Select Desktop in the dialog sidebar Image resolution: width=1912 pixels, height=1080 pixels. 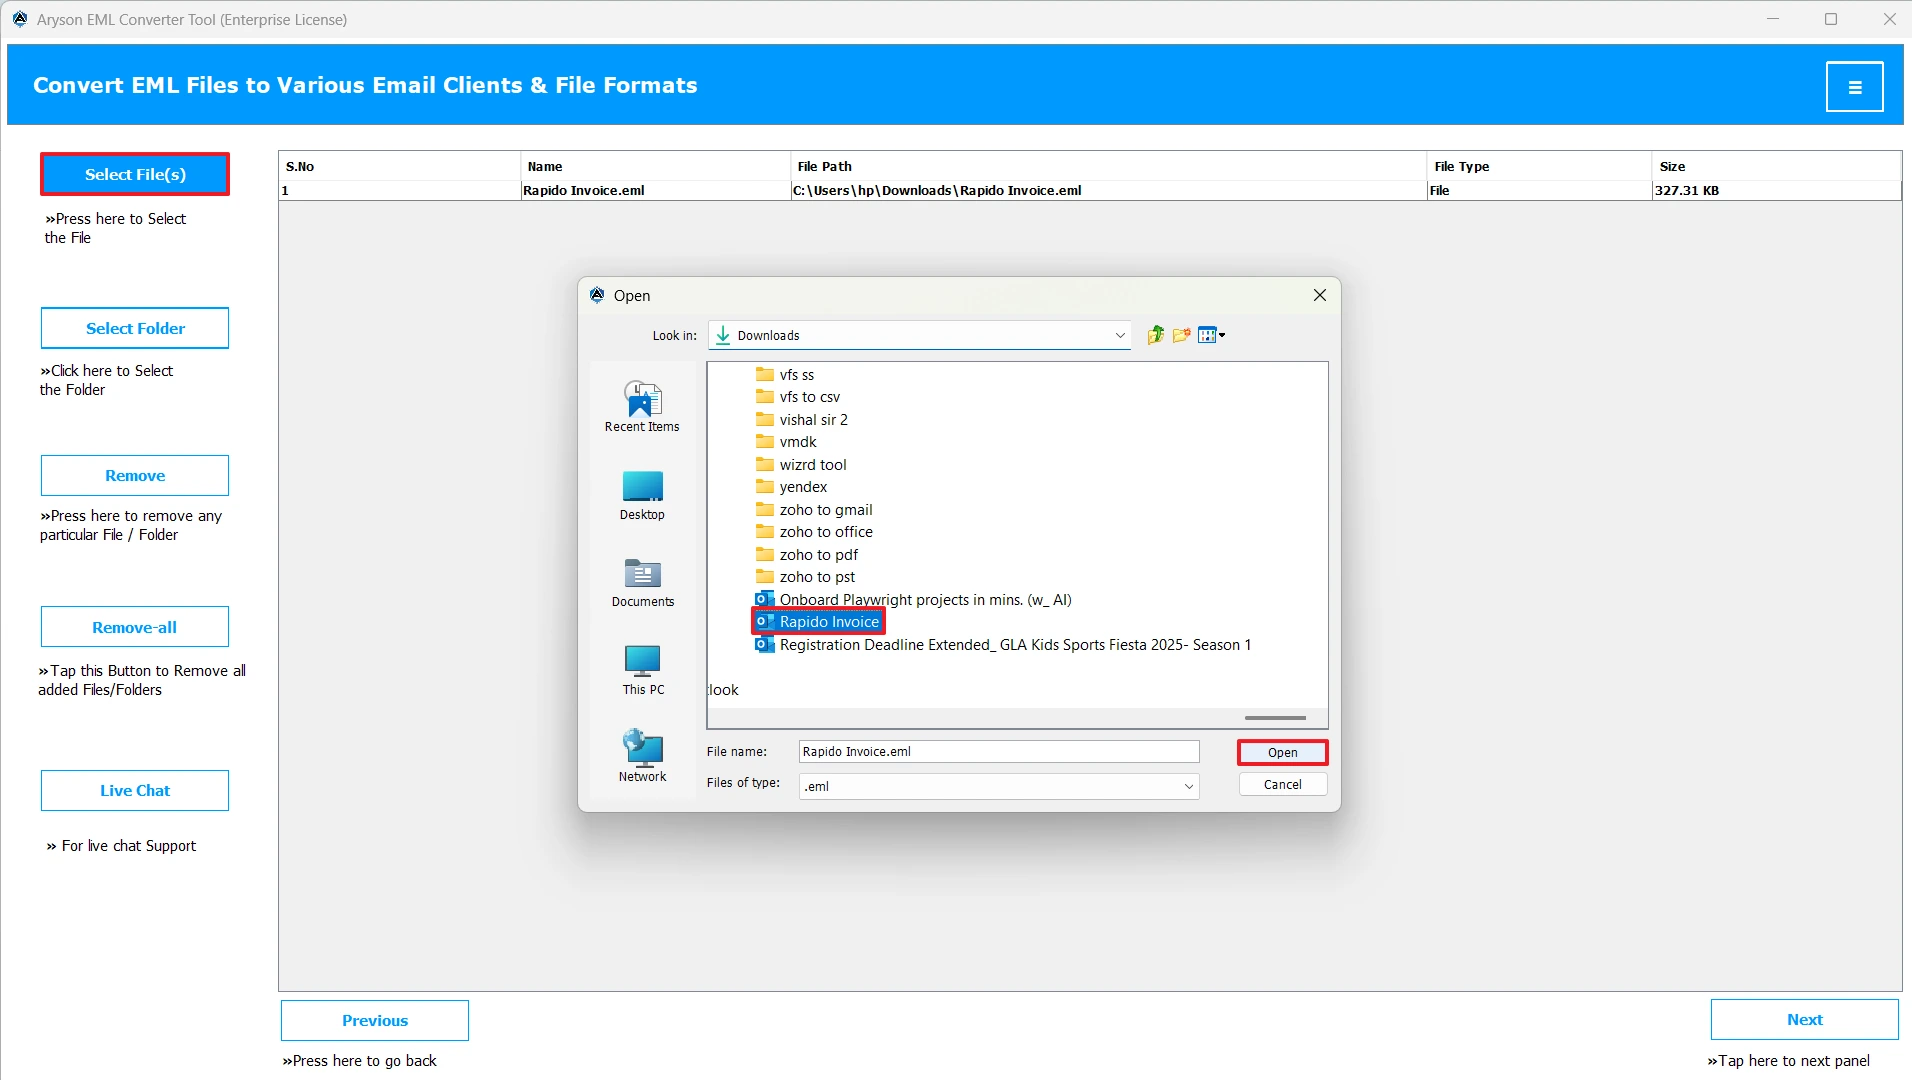(x=642, y=495)
